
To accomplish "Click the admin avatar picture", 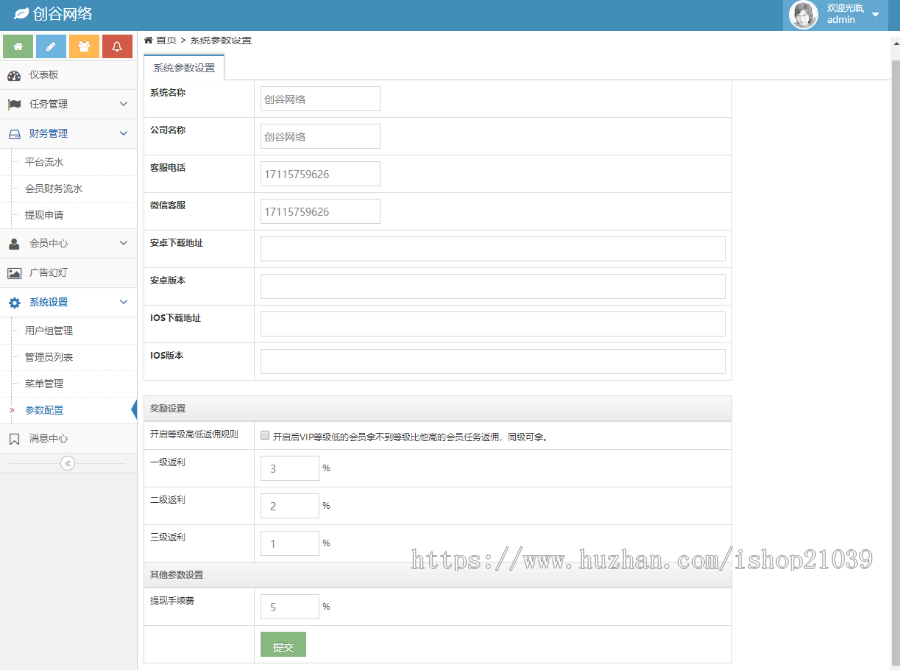I will 803,15.
